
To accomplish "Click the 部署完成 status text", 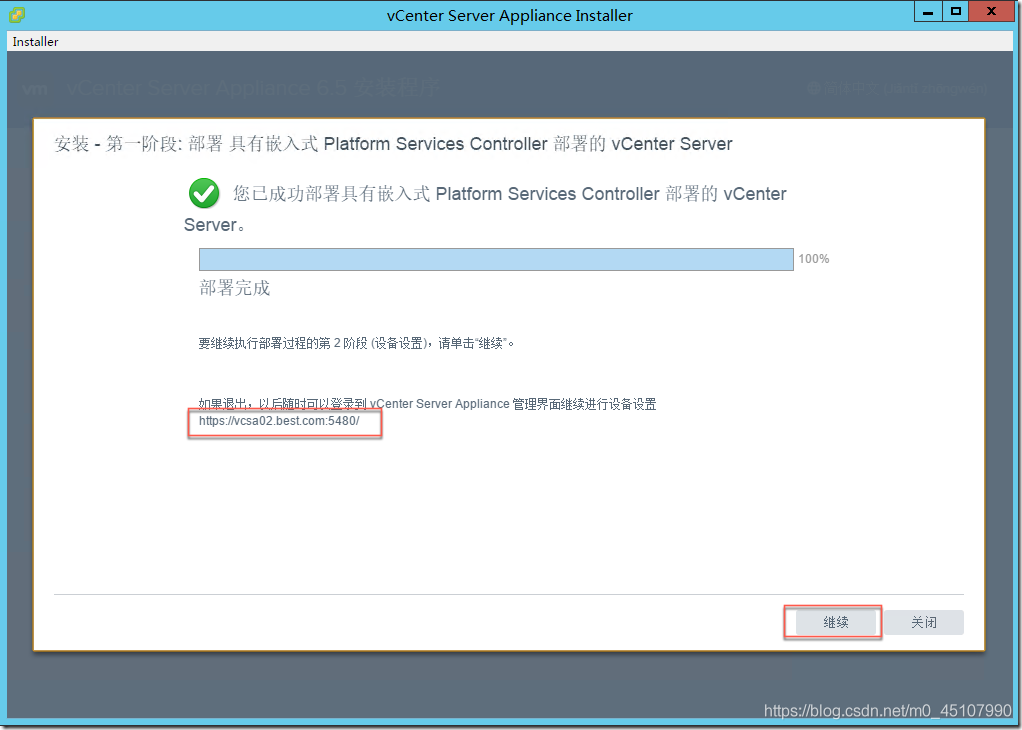I will coord(235,288).
